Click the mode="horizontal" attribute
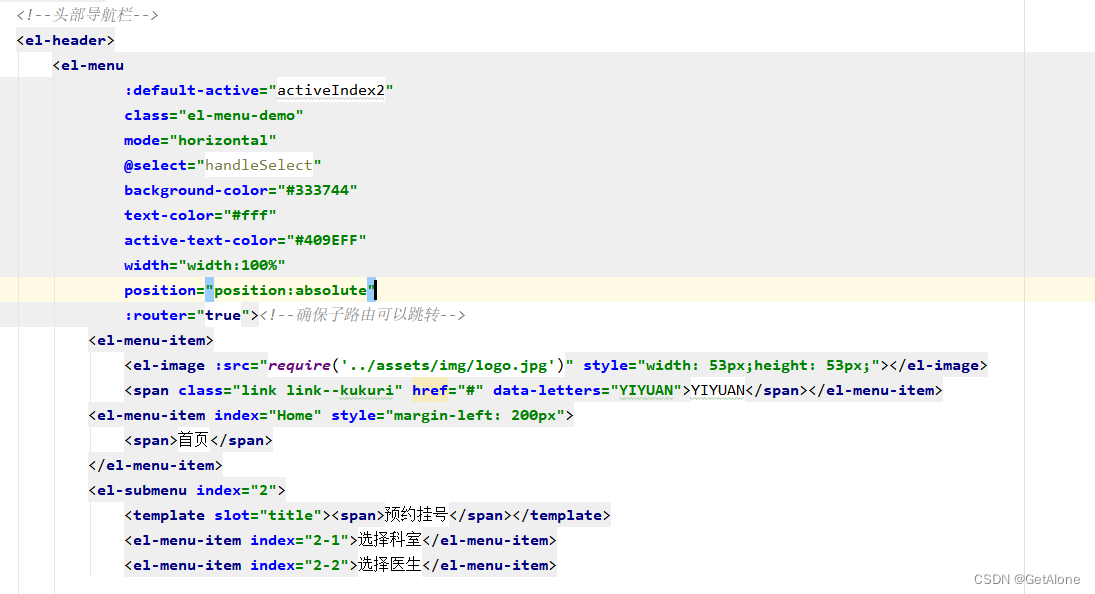This screenshot has width=1095, height=594. (200, 141)
